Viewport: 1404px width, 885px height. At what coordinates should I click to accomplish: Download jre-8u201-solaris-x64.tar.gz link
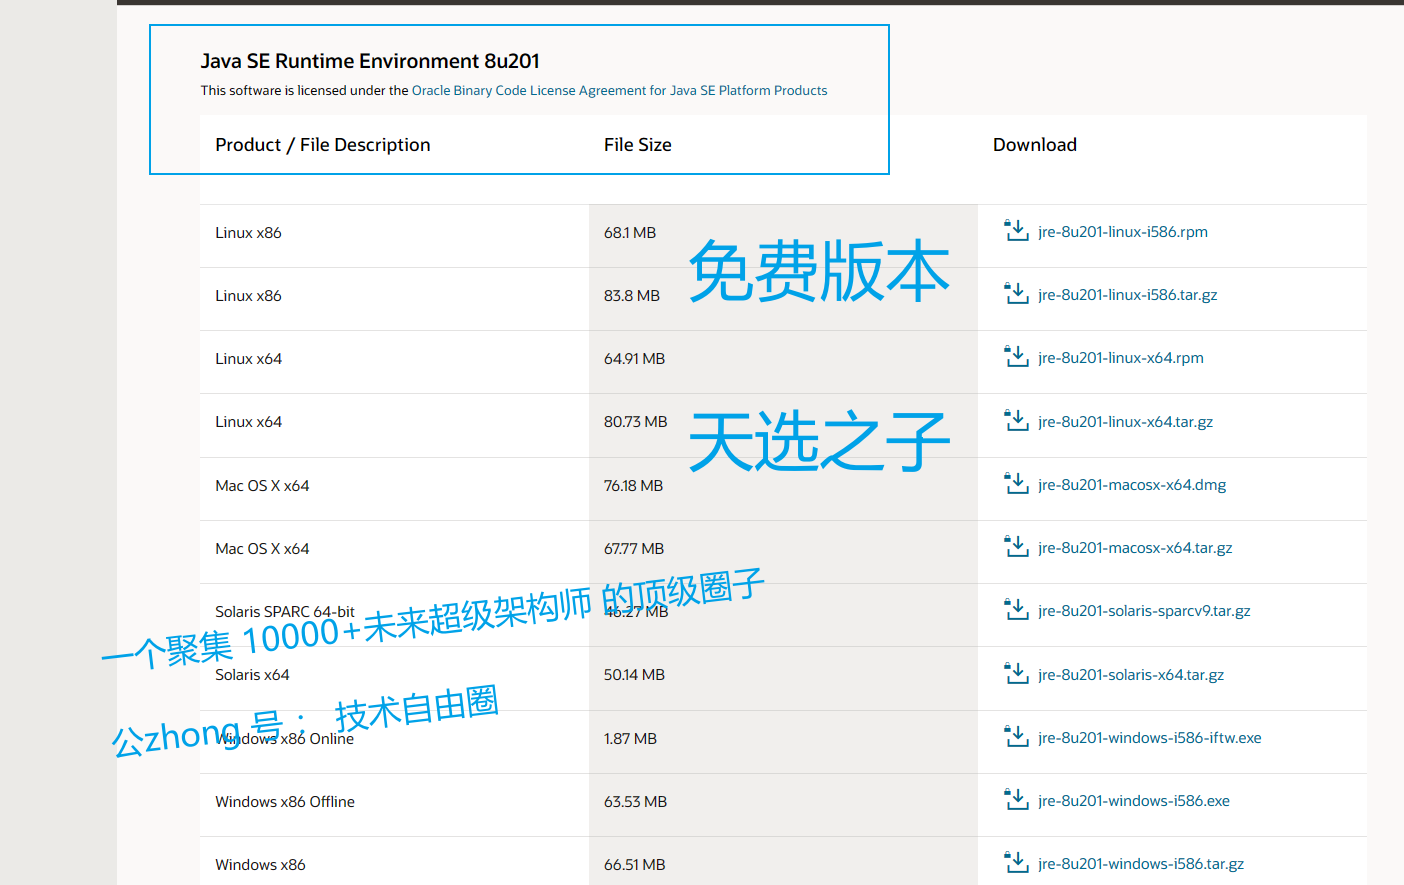tap(1131, 675)
